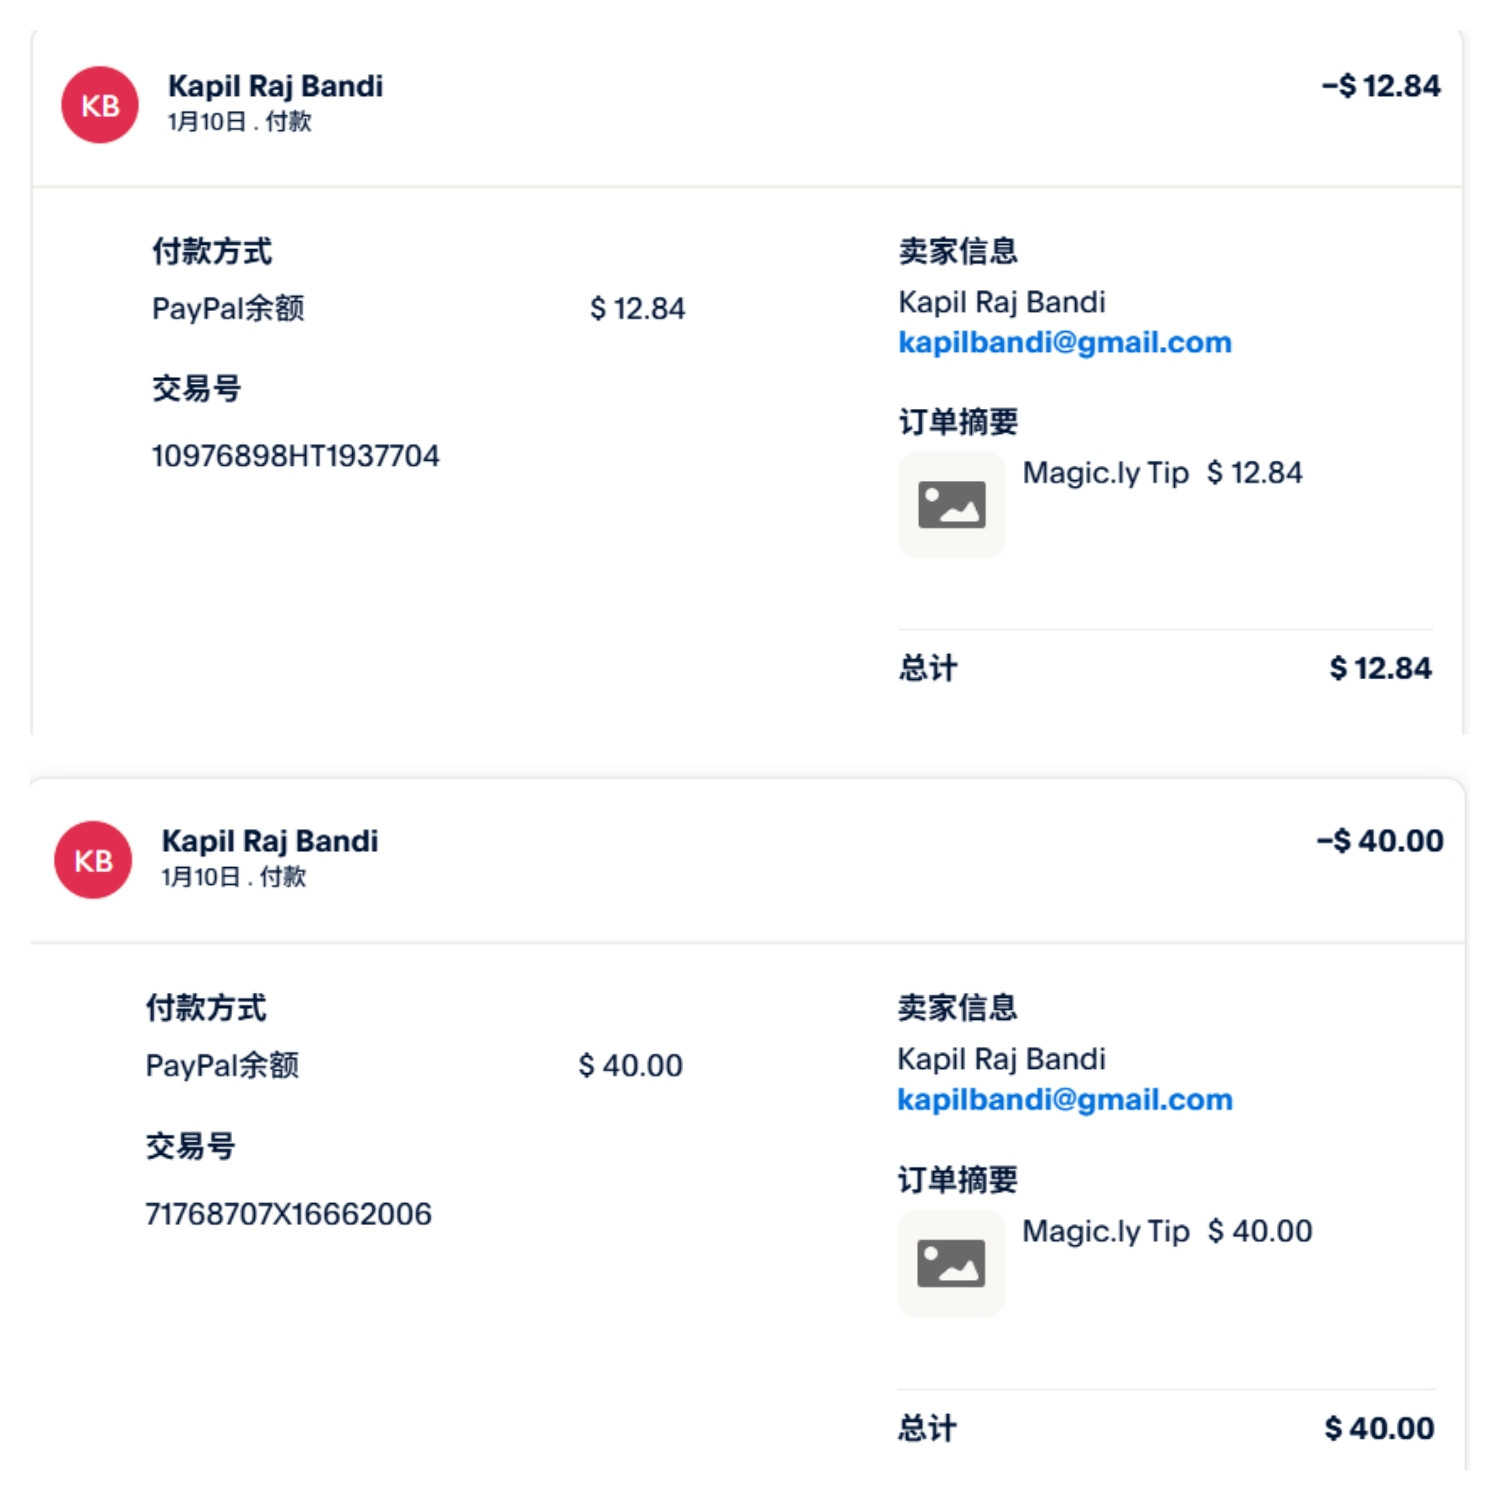1500x1500 pixels.
Task: Collapse the first Kapil Raj Bandi transaction header
Action: point(747,107)
